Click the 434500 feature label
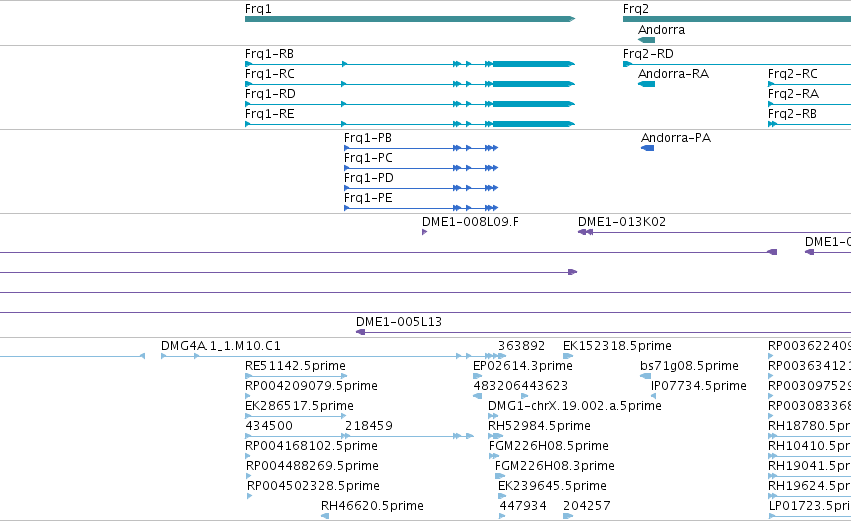851x521 pixels. (x=269, y=426)
